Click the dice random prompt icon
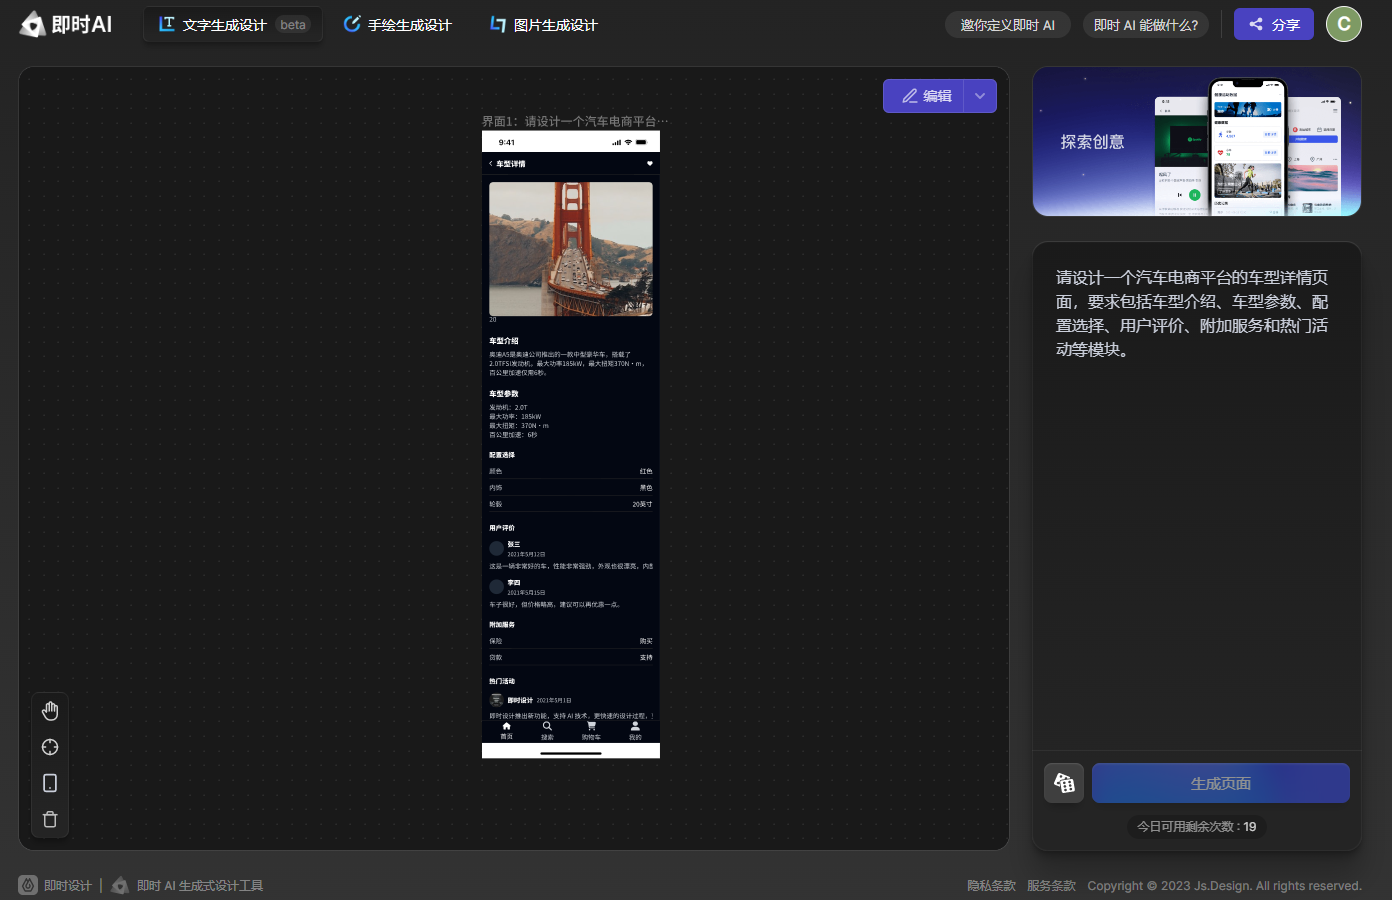The image size is (1392, 900). click(x=1064, y=783)
